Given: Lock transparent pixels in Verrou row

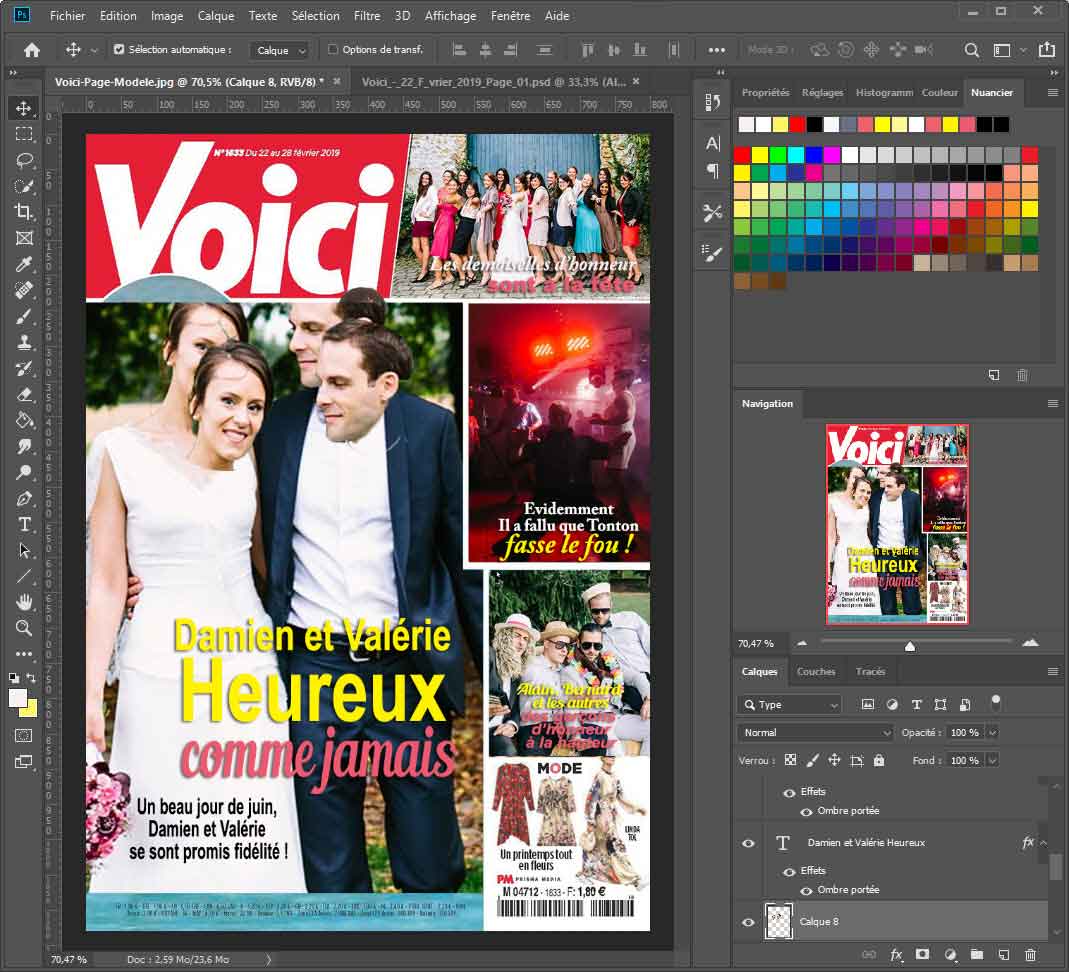Looking at the screenshot, I should click(790, 760).
